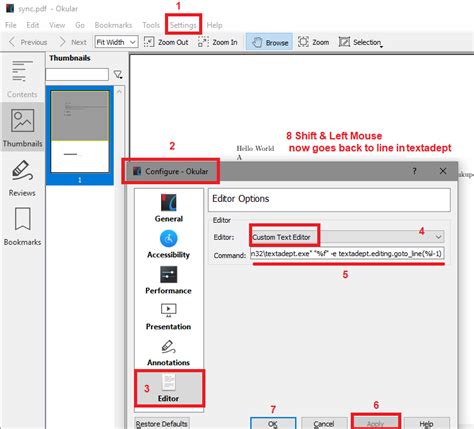474x429 pixels.
Task: Show the Reviews sidebar panel
Action: 22,178
